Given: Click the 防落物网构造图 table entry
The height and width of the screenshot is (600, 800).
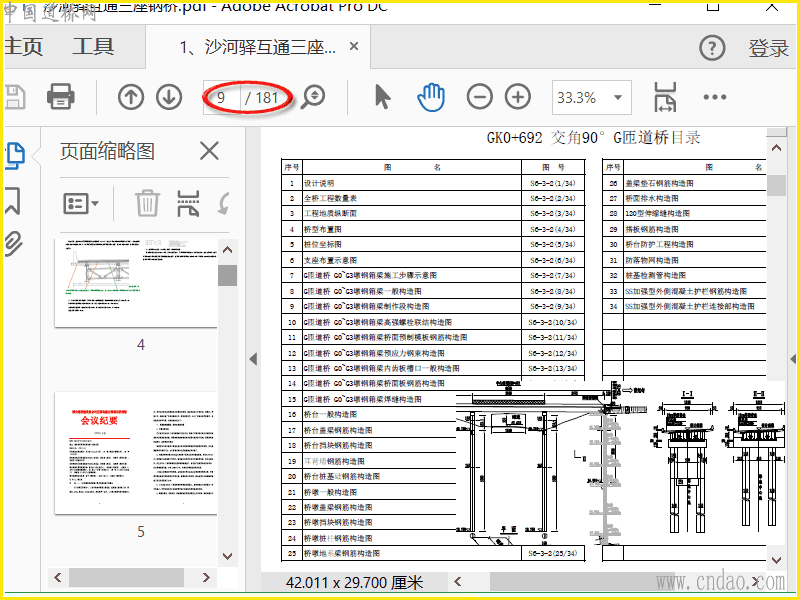Looking at the screenshot, I should tap(652, 260).
